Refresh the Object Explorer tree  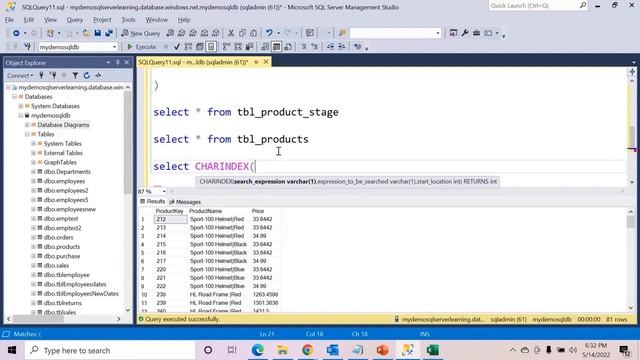(x=87, y=76)
